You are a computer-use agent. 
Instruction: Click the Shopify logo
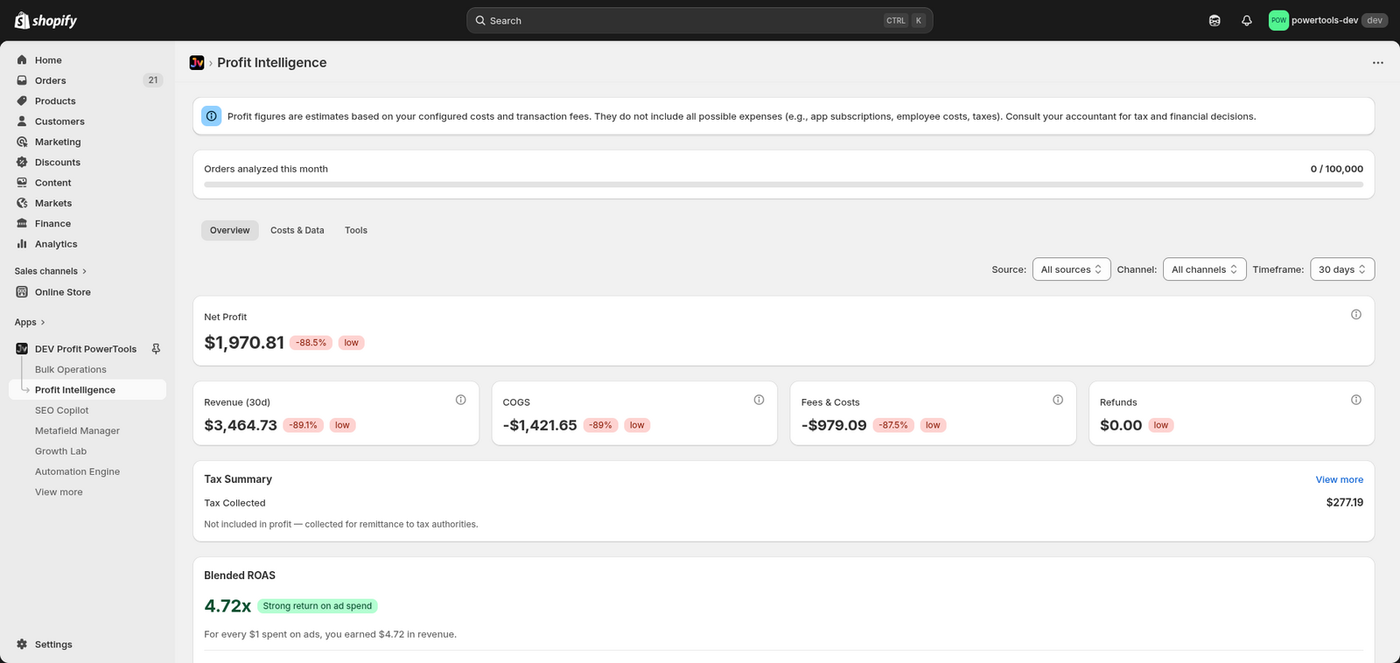45,20
